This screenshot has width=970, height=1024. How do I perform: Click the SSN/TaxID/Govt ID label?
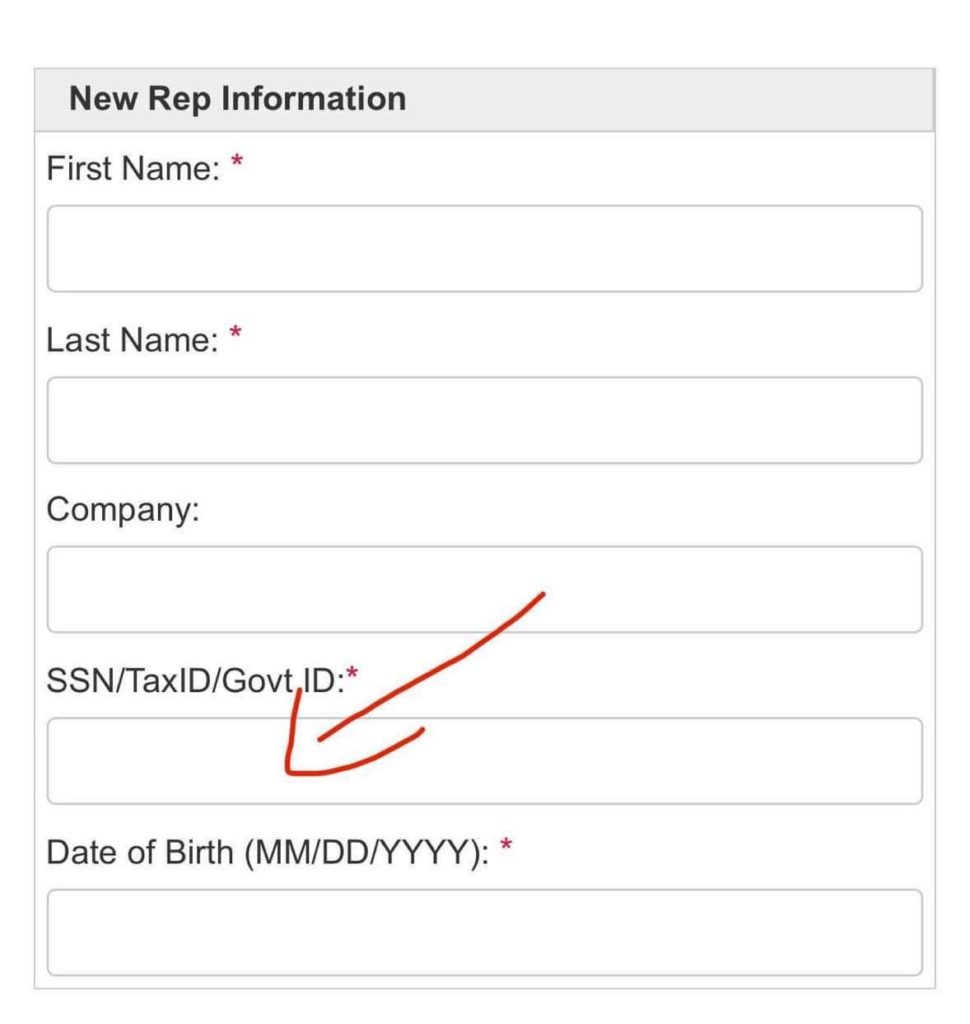[195, 681]
